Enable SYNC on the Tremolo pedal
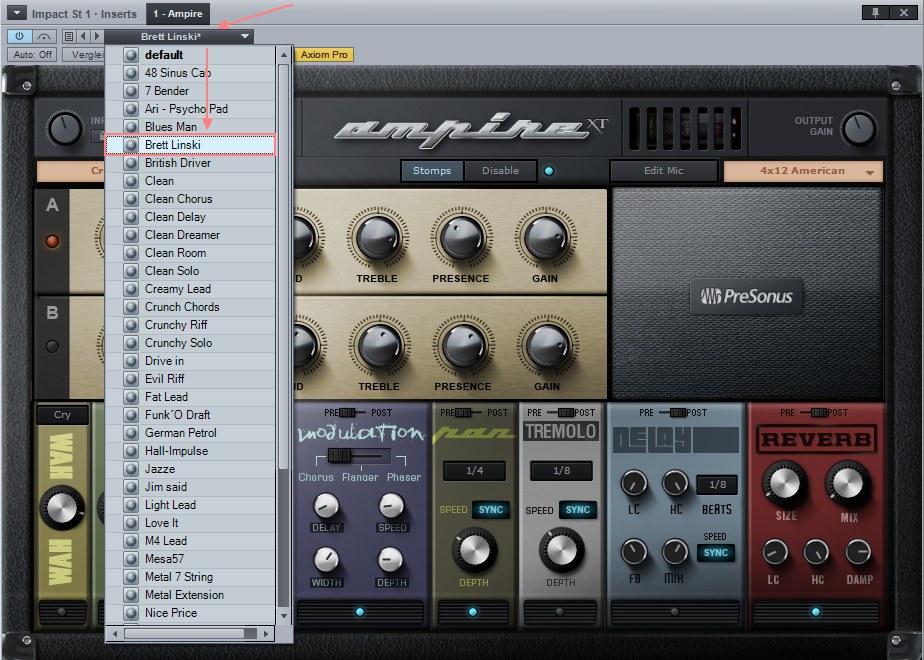Screen dimensions: 924x660 578,510
